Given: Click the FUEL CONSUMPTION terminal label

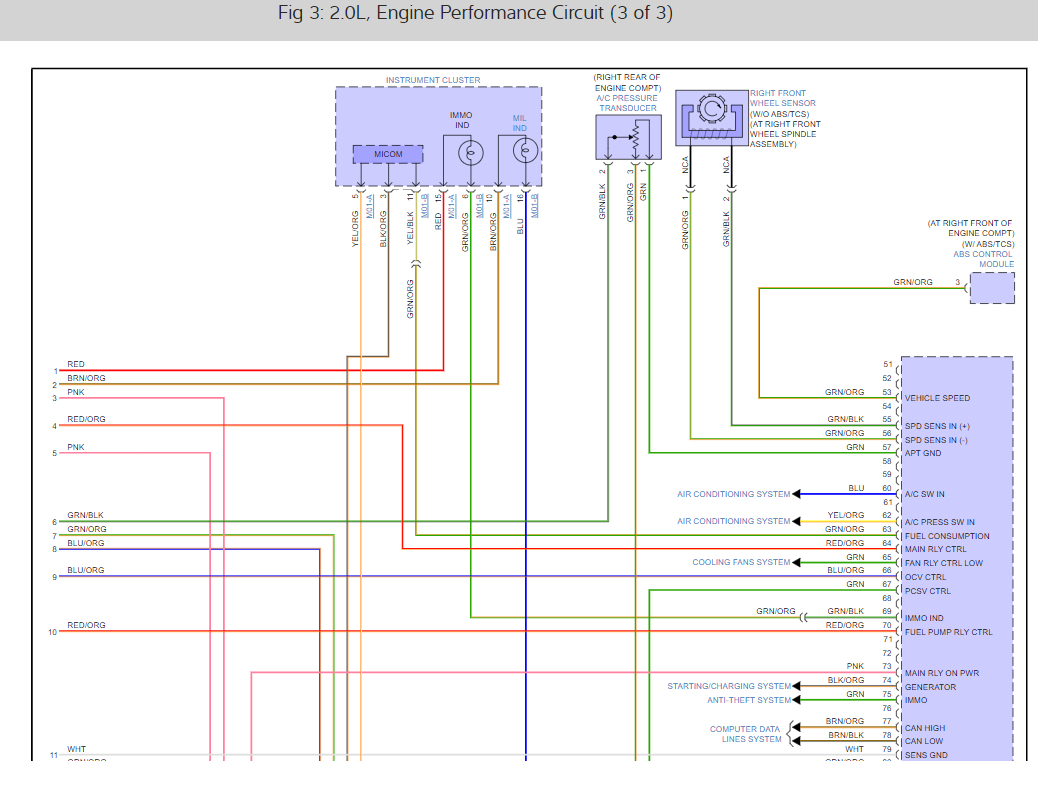Looking at the screenshot, I should pyautogui.click(x=947, y=536).
